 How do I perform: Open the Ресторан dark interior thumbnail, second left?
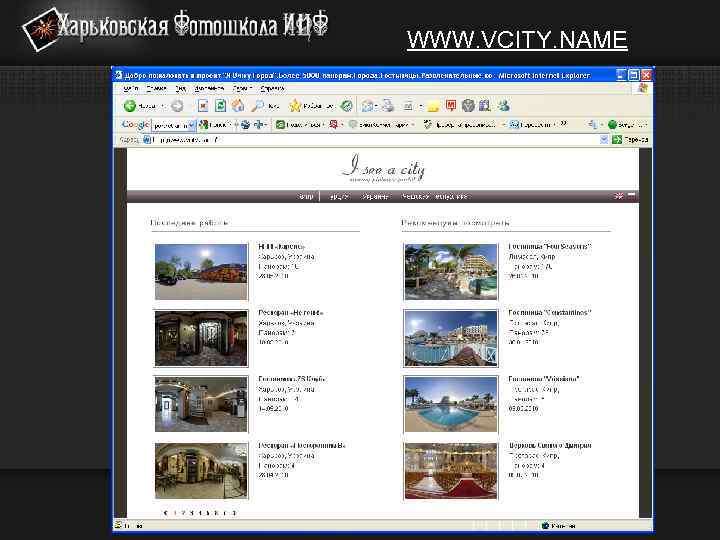pyautogui.click(x=201, y=338)
